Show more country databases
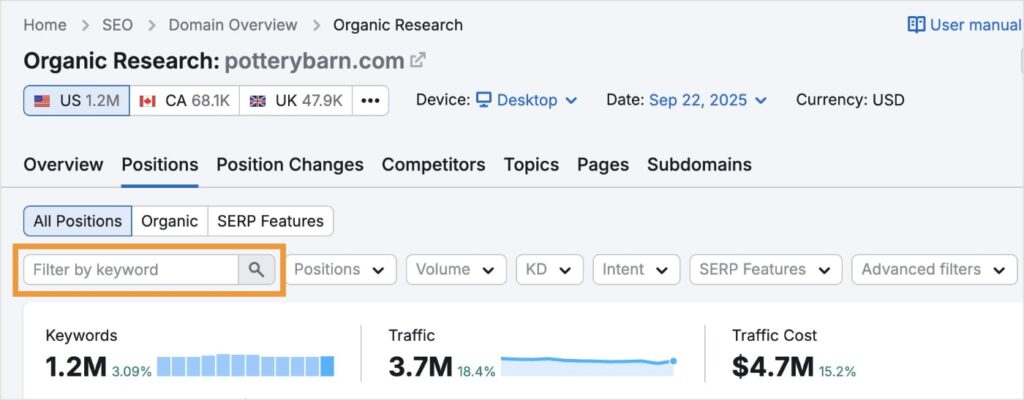Screen dimensions: 1024x400 click(370, 101)
